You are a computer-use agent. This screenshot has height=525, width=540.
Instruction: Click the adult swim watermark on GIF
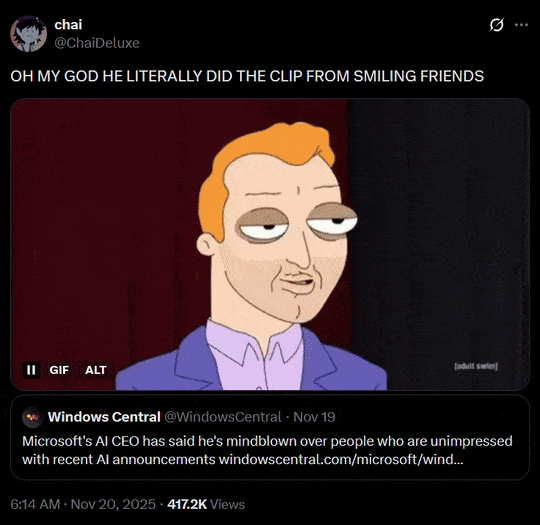tap(476, 366)
